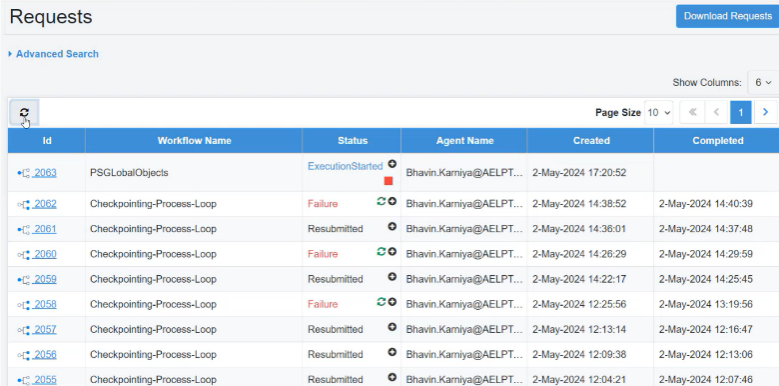Viewport: 779px width, 386px height.
Task: Select page 1 in pagination
Action: (x=740, y=112)
